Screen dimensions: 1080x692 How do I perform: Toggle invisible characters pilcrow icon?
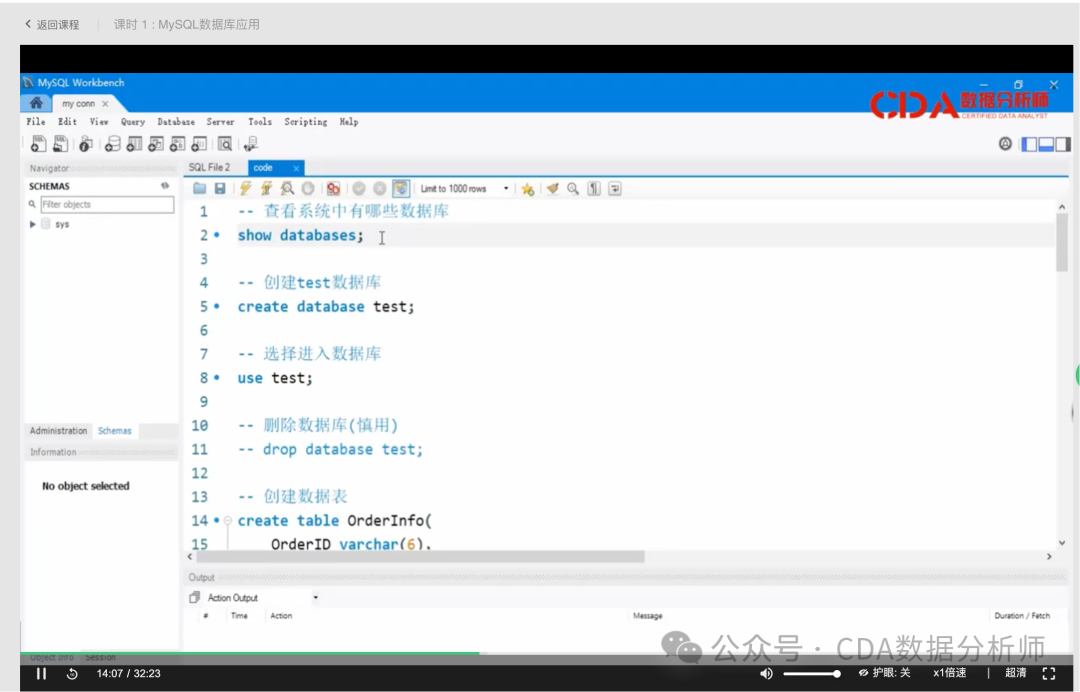pyautogui.click(x=594, y=188)
